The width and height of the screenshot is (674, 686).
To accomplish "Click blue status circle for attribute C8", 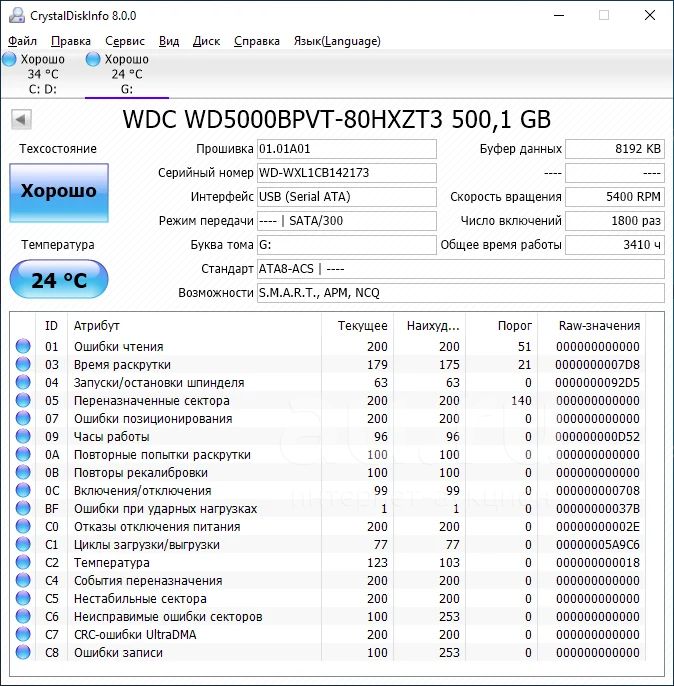I will [23, 652].
